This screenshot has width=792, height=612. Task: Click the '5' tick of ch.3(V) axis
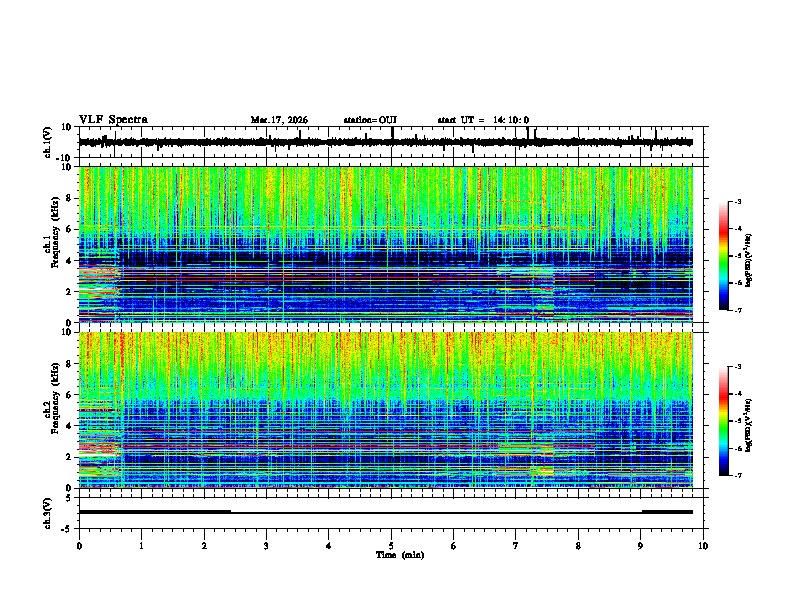click(69, 498)
